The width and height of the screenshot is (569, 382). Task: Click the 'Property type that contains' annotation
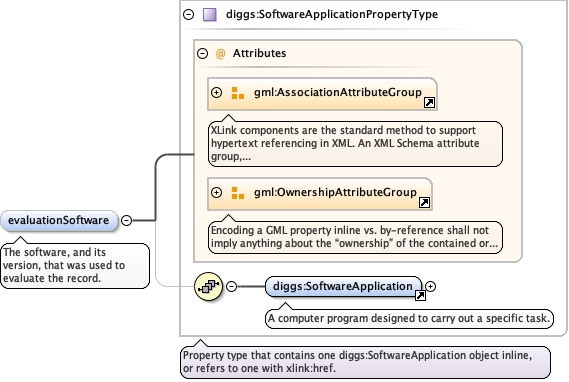tap(365, 362)
